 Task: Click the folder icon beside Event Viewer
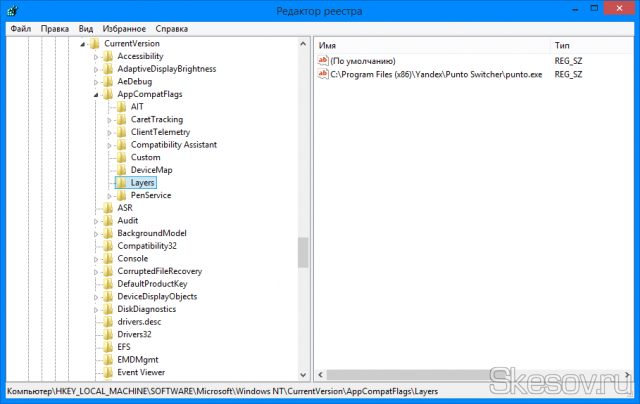108,372
